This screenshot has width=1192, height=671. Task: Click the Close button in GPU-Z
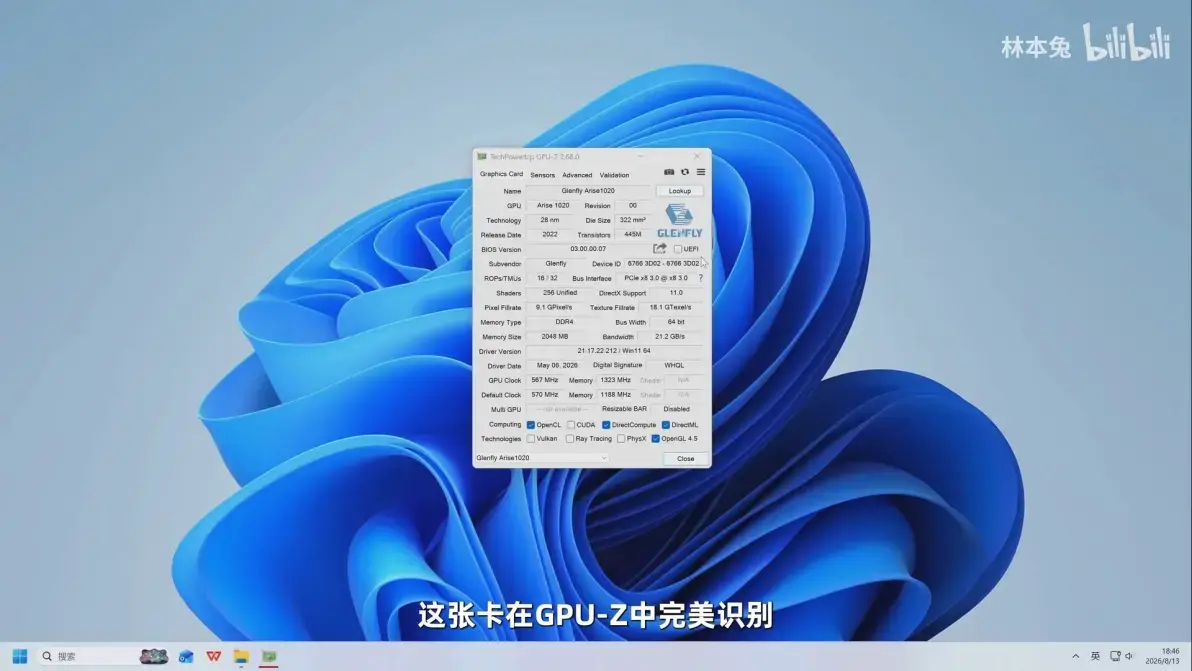coord(685,458)
